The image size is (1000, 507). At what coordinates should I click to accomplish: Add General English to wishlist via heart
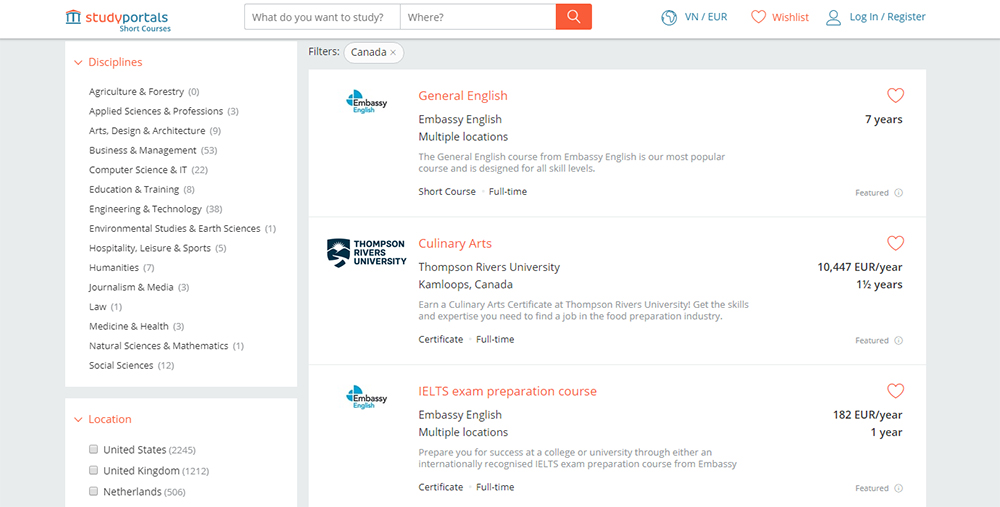coord(895,96)
